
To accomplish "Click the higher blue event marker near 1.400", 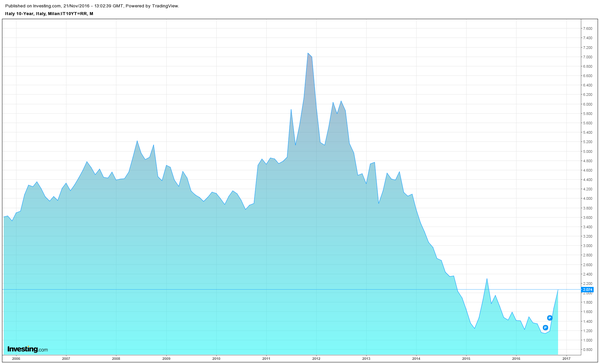I will (x=550, y=318).
